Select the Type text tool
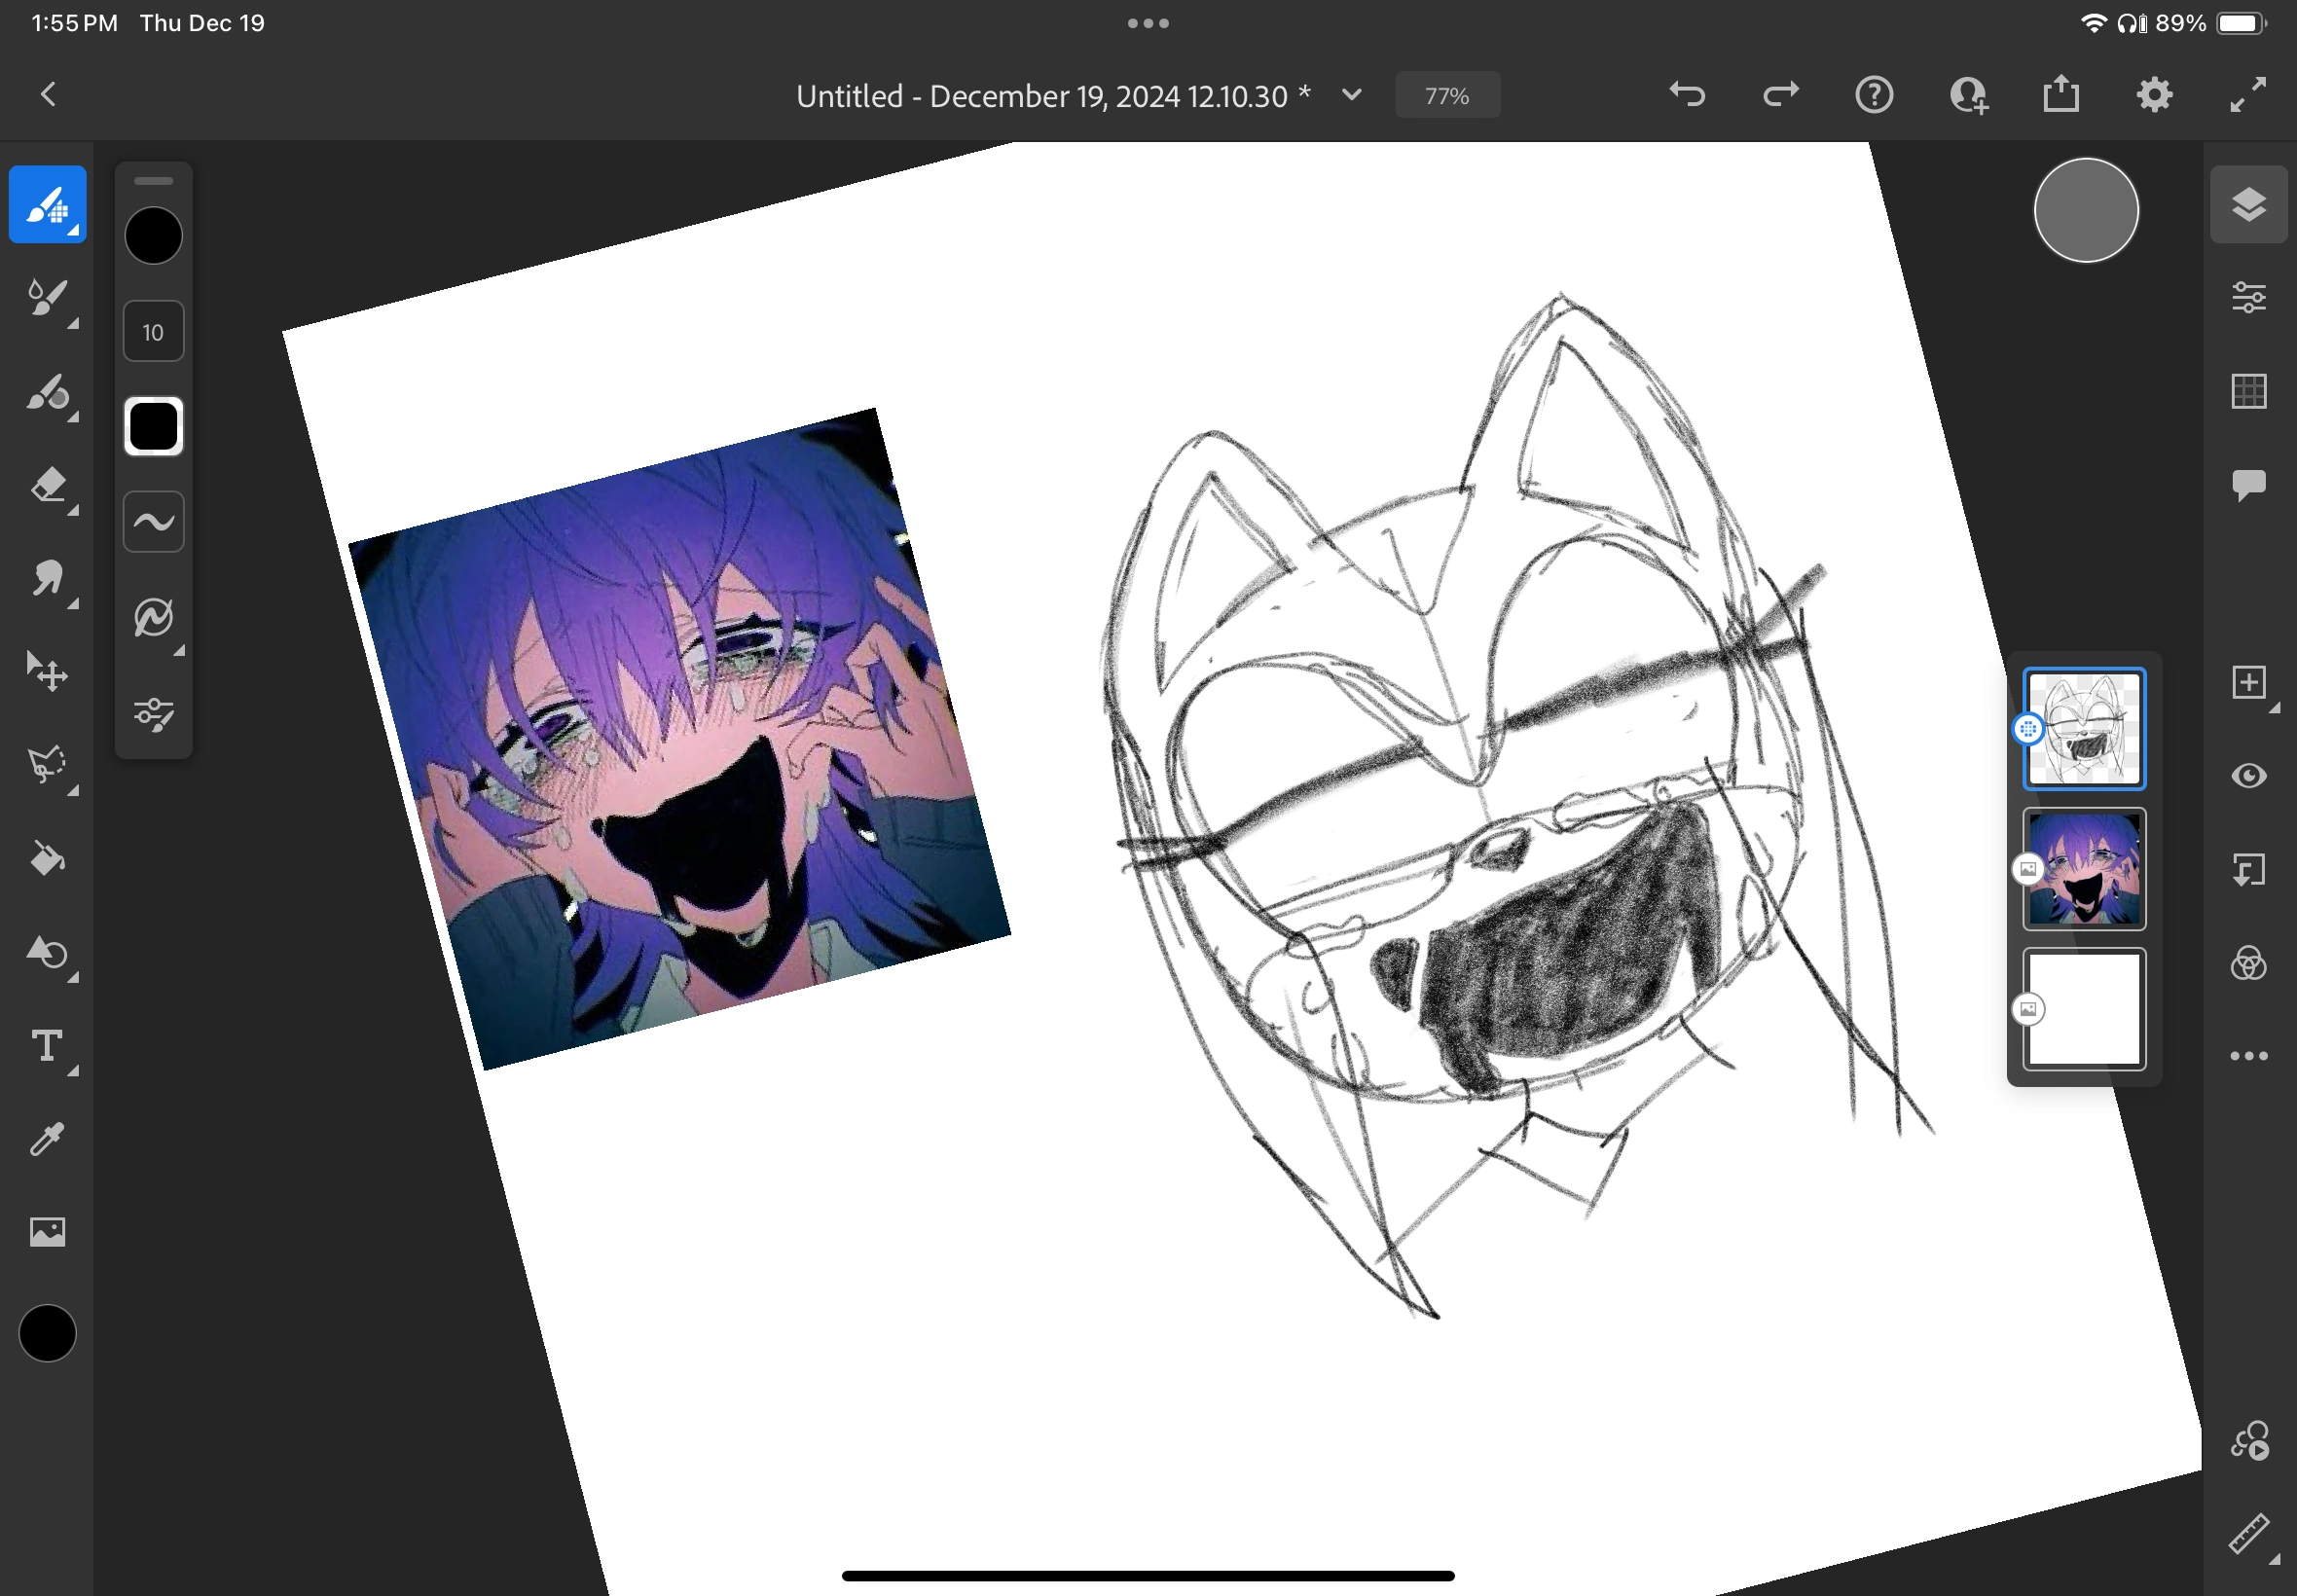Image resolution: width=2297 pixels, height=1596 pixels. (47, 1046)
